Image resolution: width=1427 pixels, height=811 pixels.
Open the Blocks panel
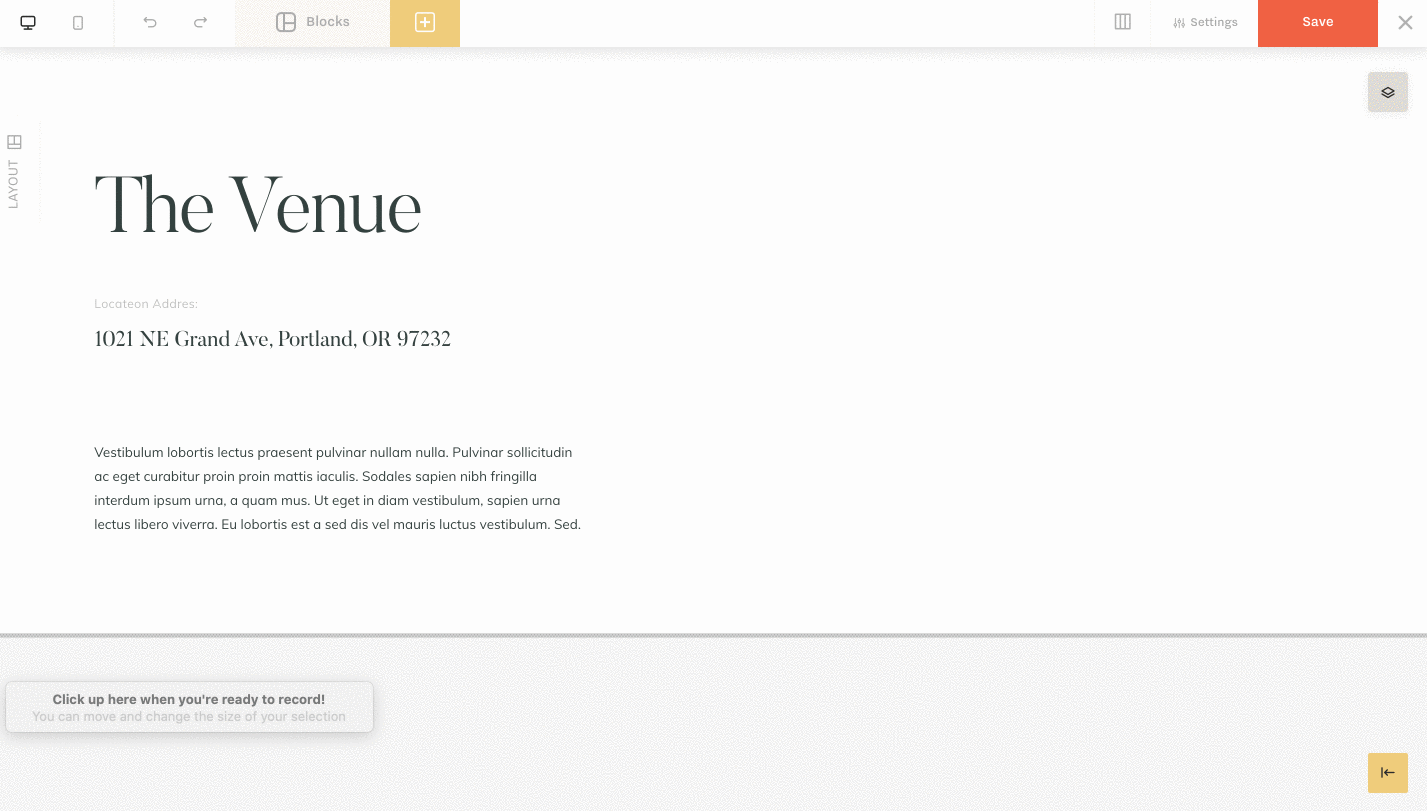coord(312,22)
